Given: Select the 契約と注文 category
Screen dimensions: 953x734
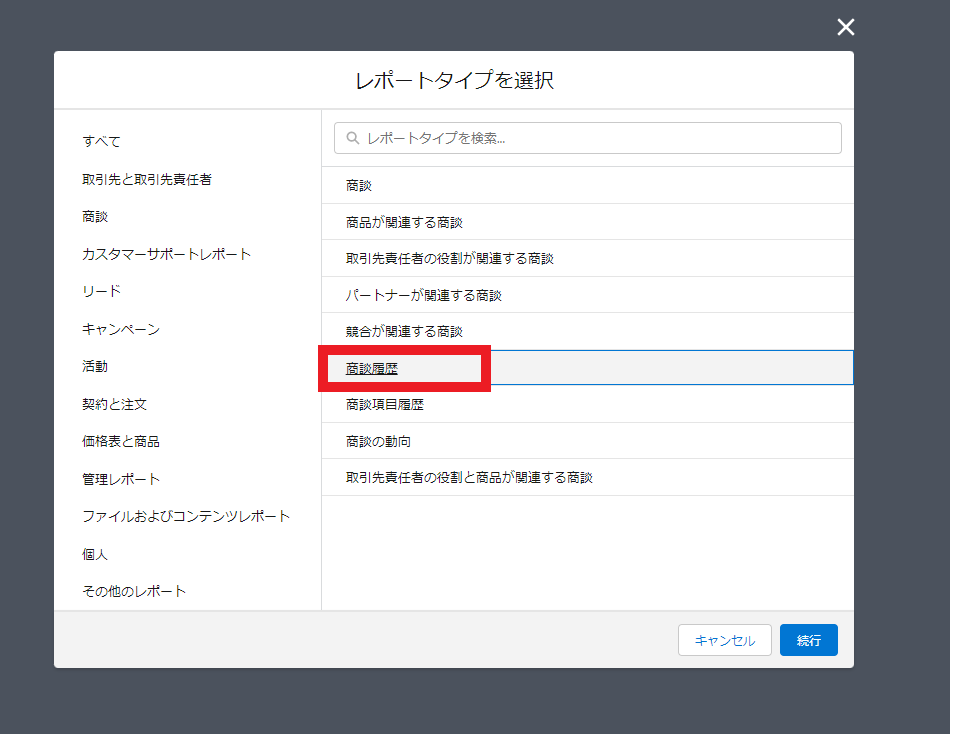Looking at the screenshot, I should coord(114,404).
